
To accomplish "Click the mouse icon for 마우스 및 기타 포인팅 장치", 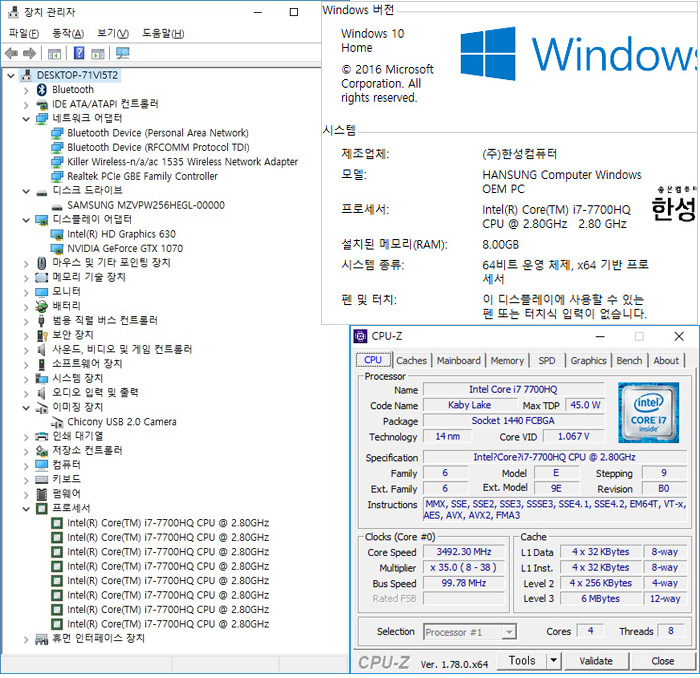I will pos(42,263).
